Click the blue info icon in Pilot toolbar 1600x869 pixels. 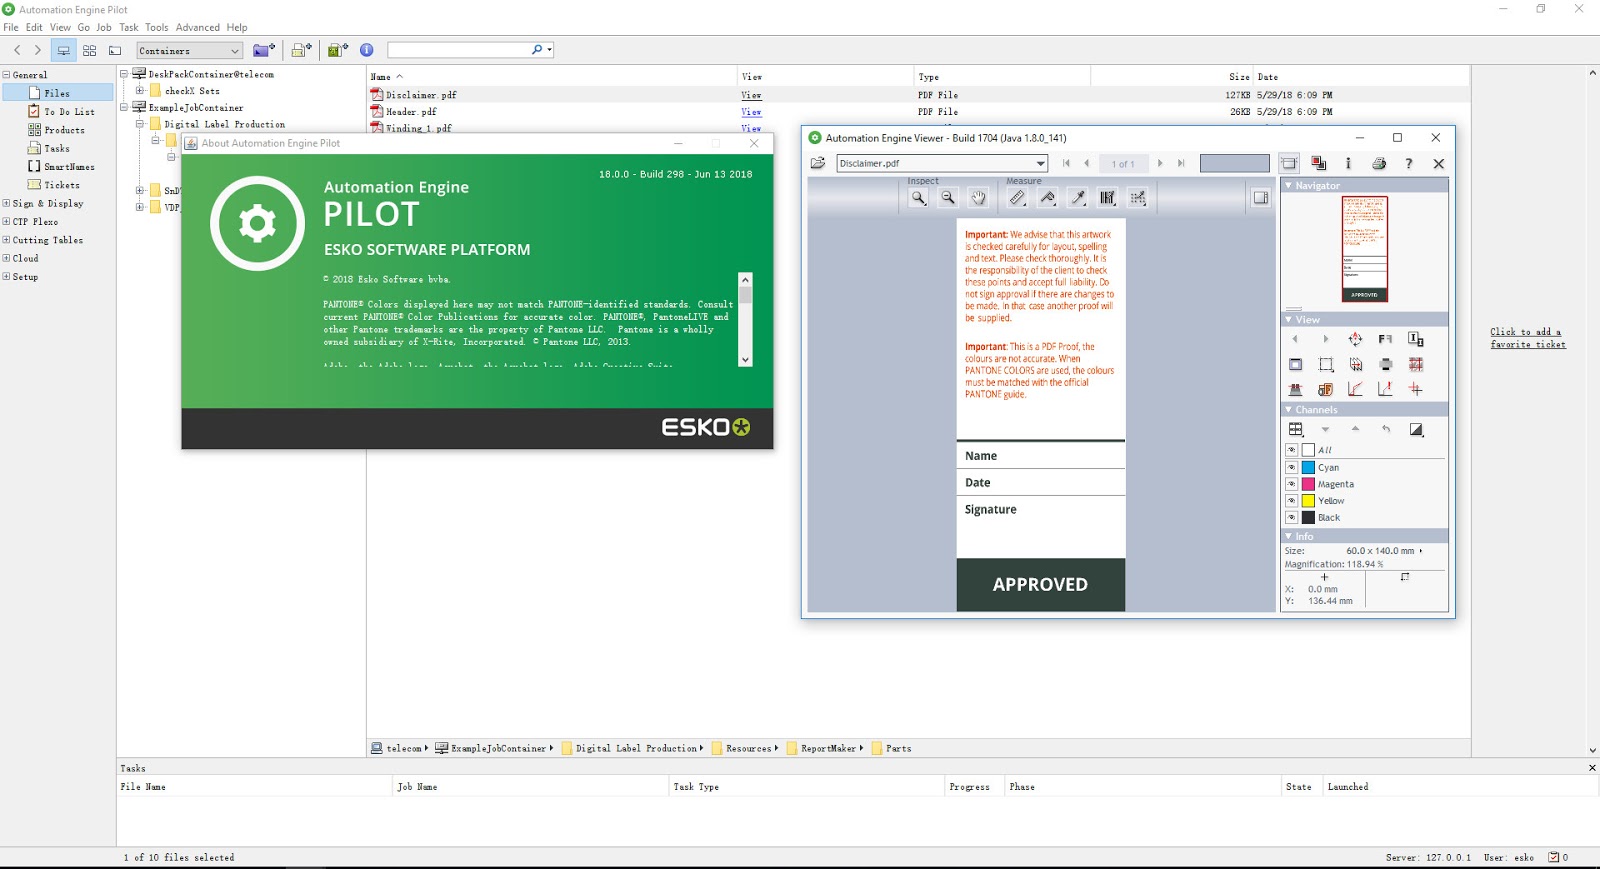[x=367, y=50]
